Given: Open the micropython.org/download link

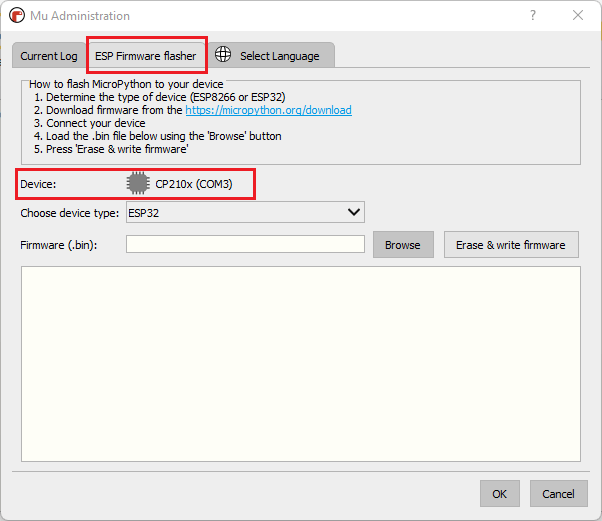Looking at the screenshot, I should click(268, 111).
